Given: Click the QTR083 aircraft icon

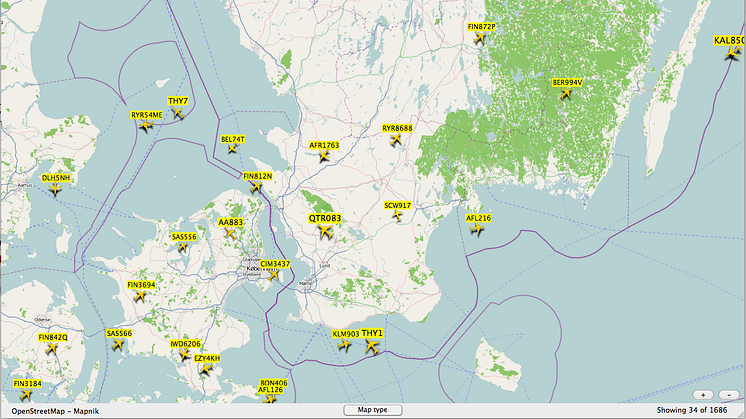Looking at the screenshot, I should pos(324,232).
